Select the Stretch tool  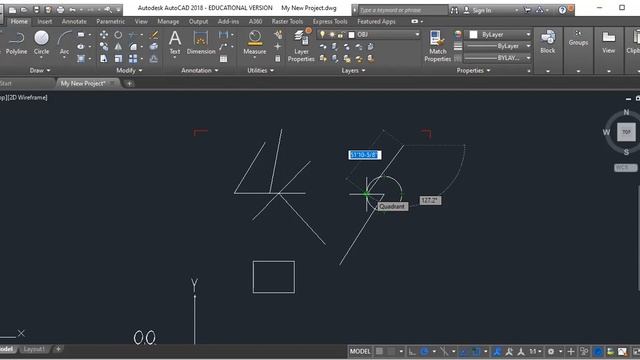tap(104, 59)
